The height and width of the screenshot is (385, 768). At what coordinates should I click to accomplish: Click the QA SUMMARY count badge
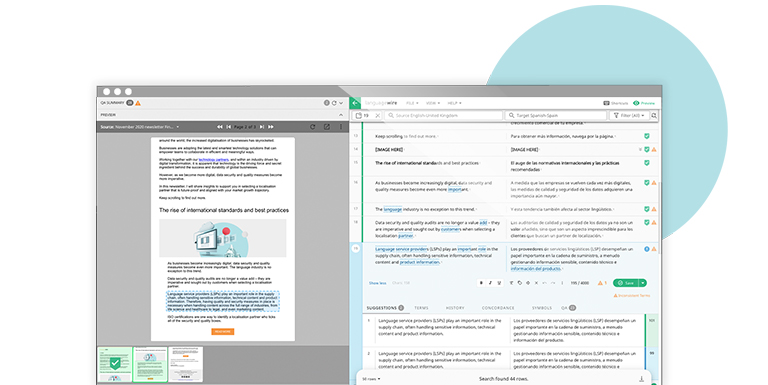tap(130, 103)
